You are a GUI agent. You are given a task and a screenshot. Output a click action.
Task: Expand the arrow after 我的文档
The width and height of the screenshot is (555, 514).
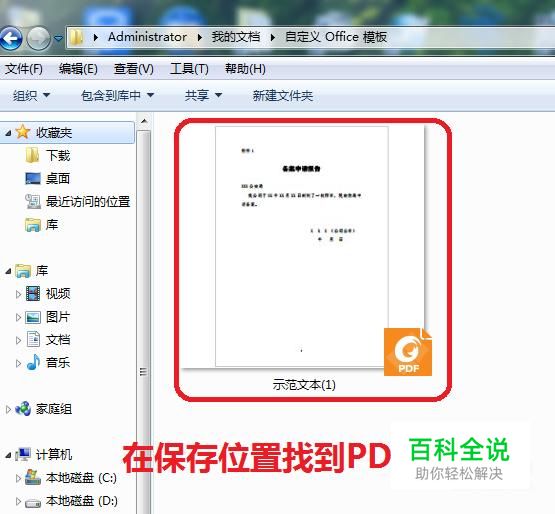tap(273, 37)
